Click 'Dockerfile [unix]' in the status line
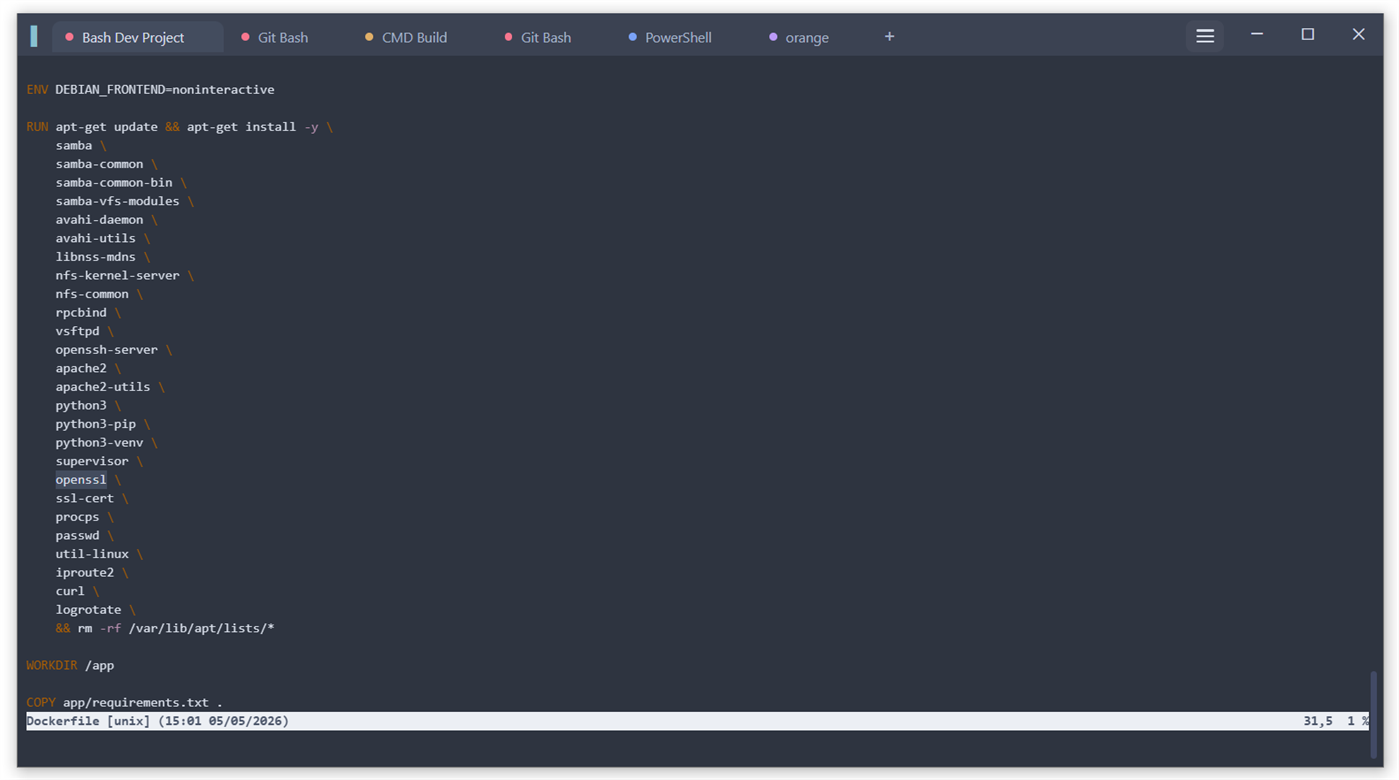 click(89, 721)
